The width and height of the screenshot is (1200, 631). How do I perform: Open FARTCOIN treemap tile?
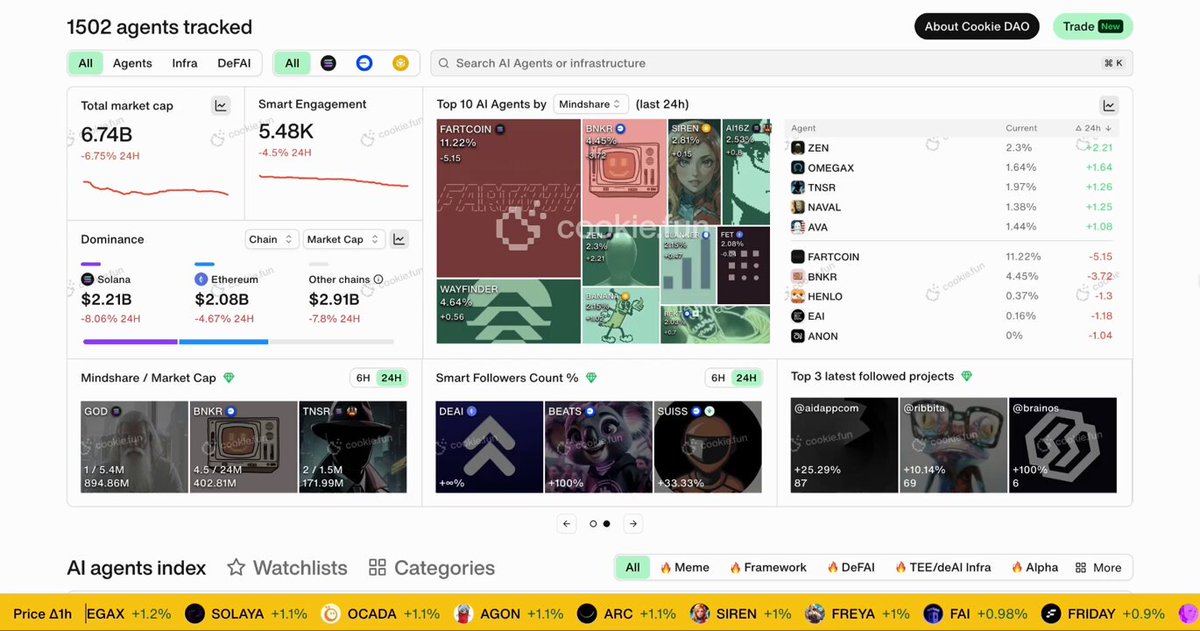point(509,198)
